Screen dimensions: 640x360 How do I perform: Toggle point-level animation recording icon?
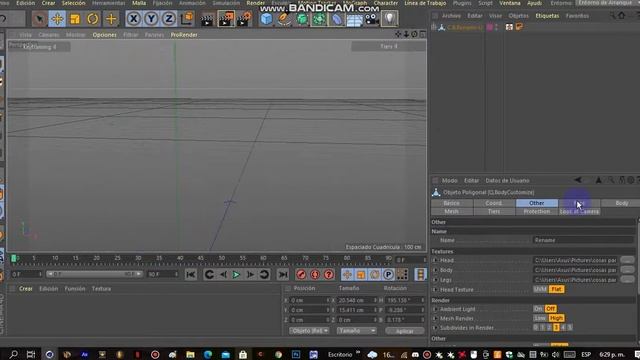click(x=402, y=274)
